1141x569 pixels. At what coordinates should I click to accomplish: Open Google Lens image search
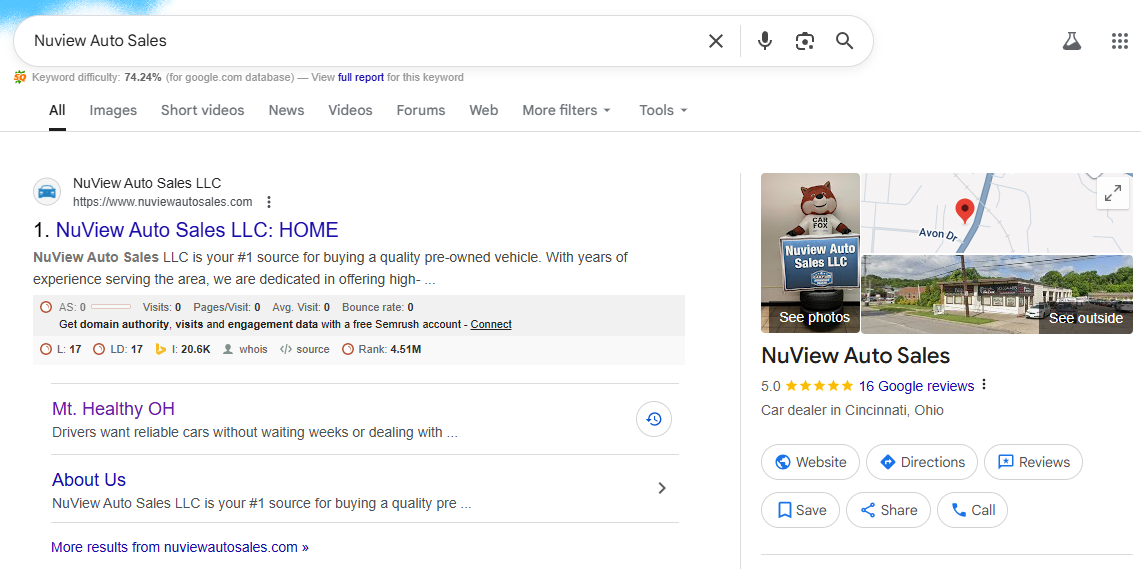(805, 41)
